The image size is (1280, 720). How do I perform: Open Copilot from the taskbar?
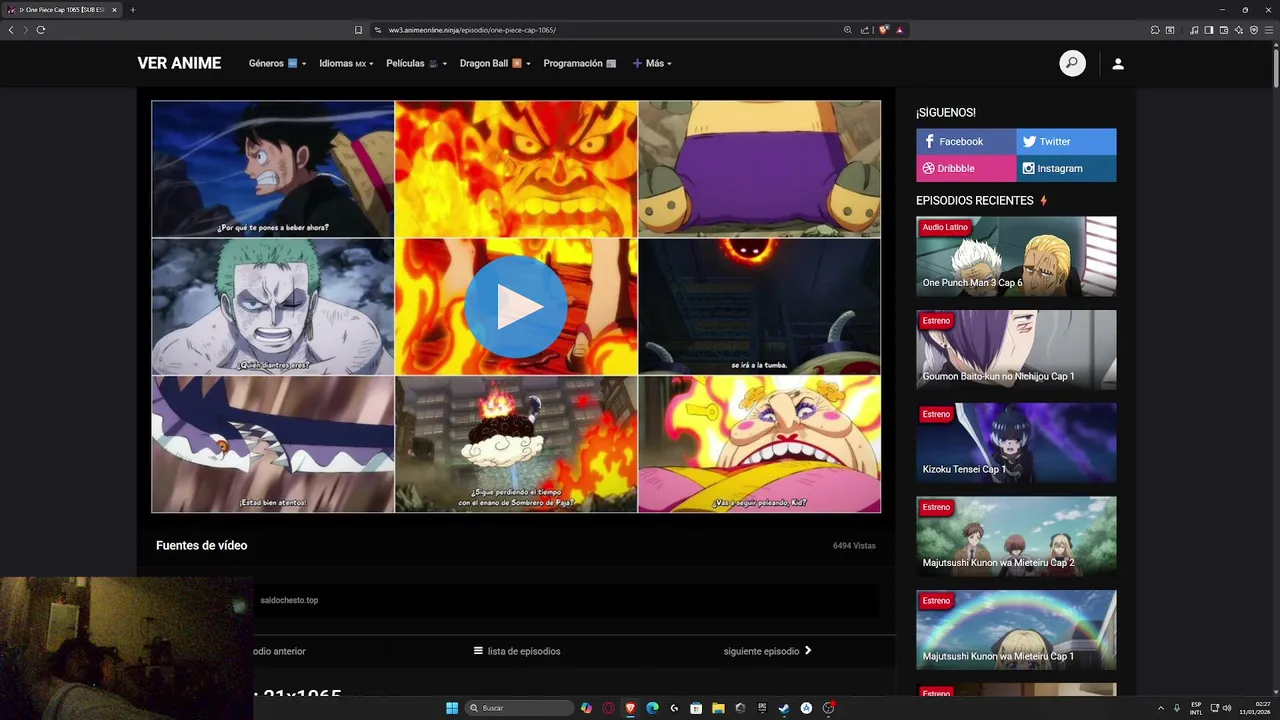pyautogui.click(x=586, y=708)
